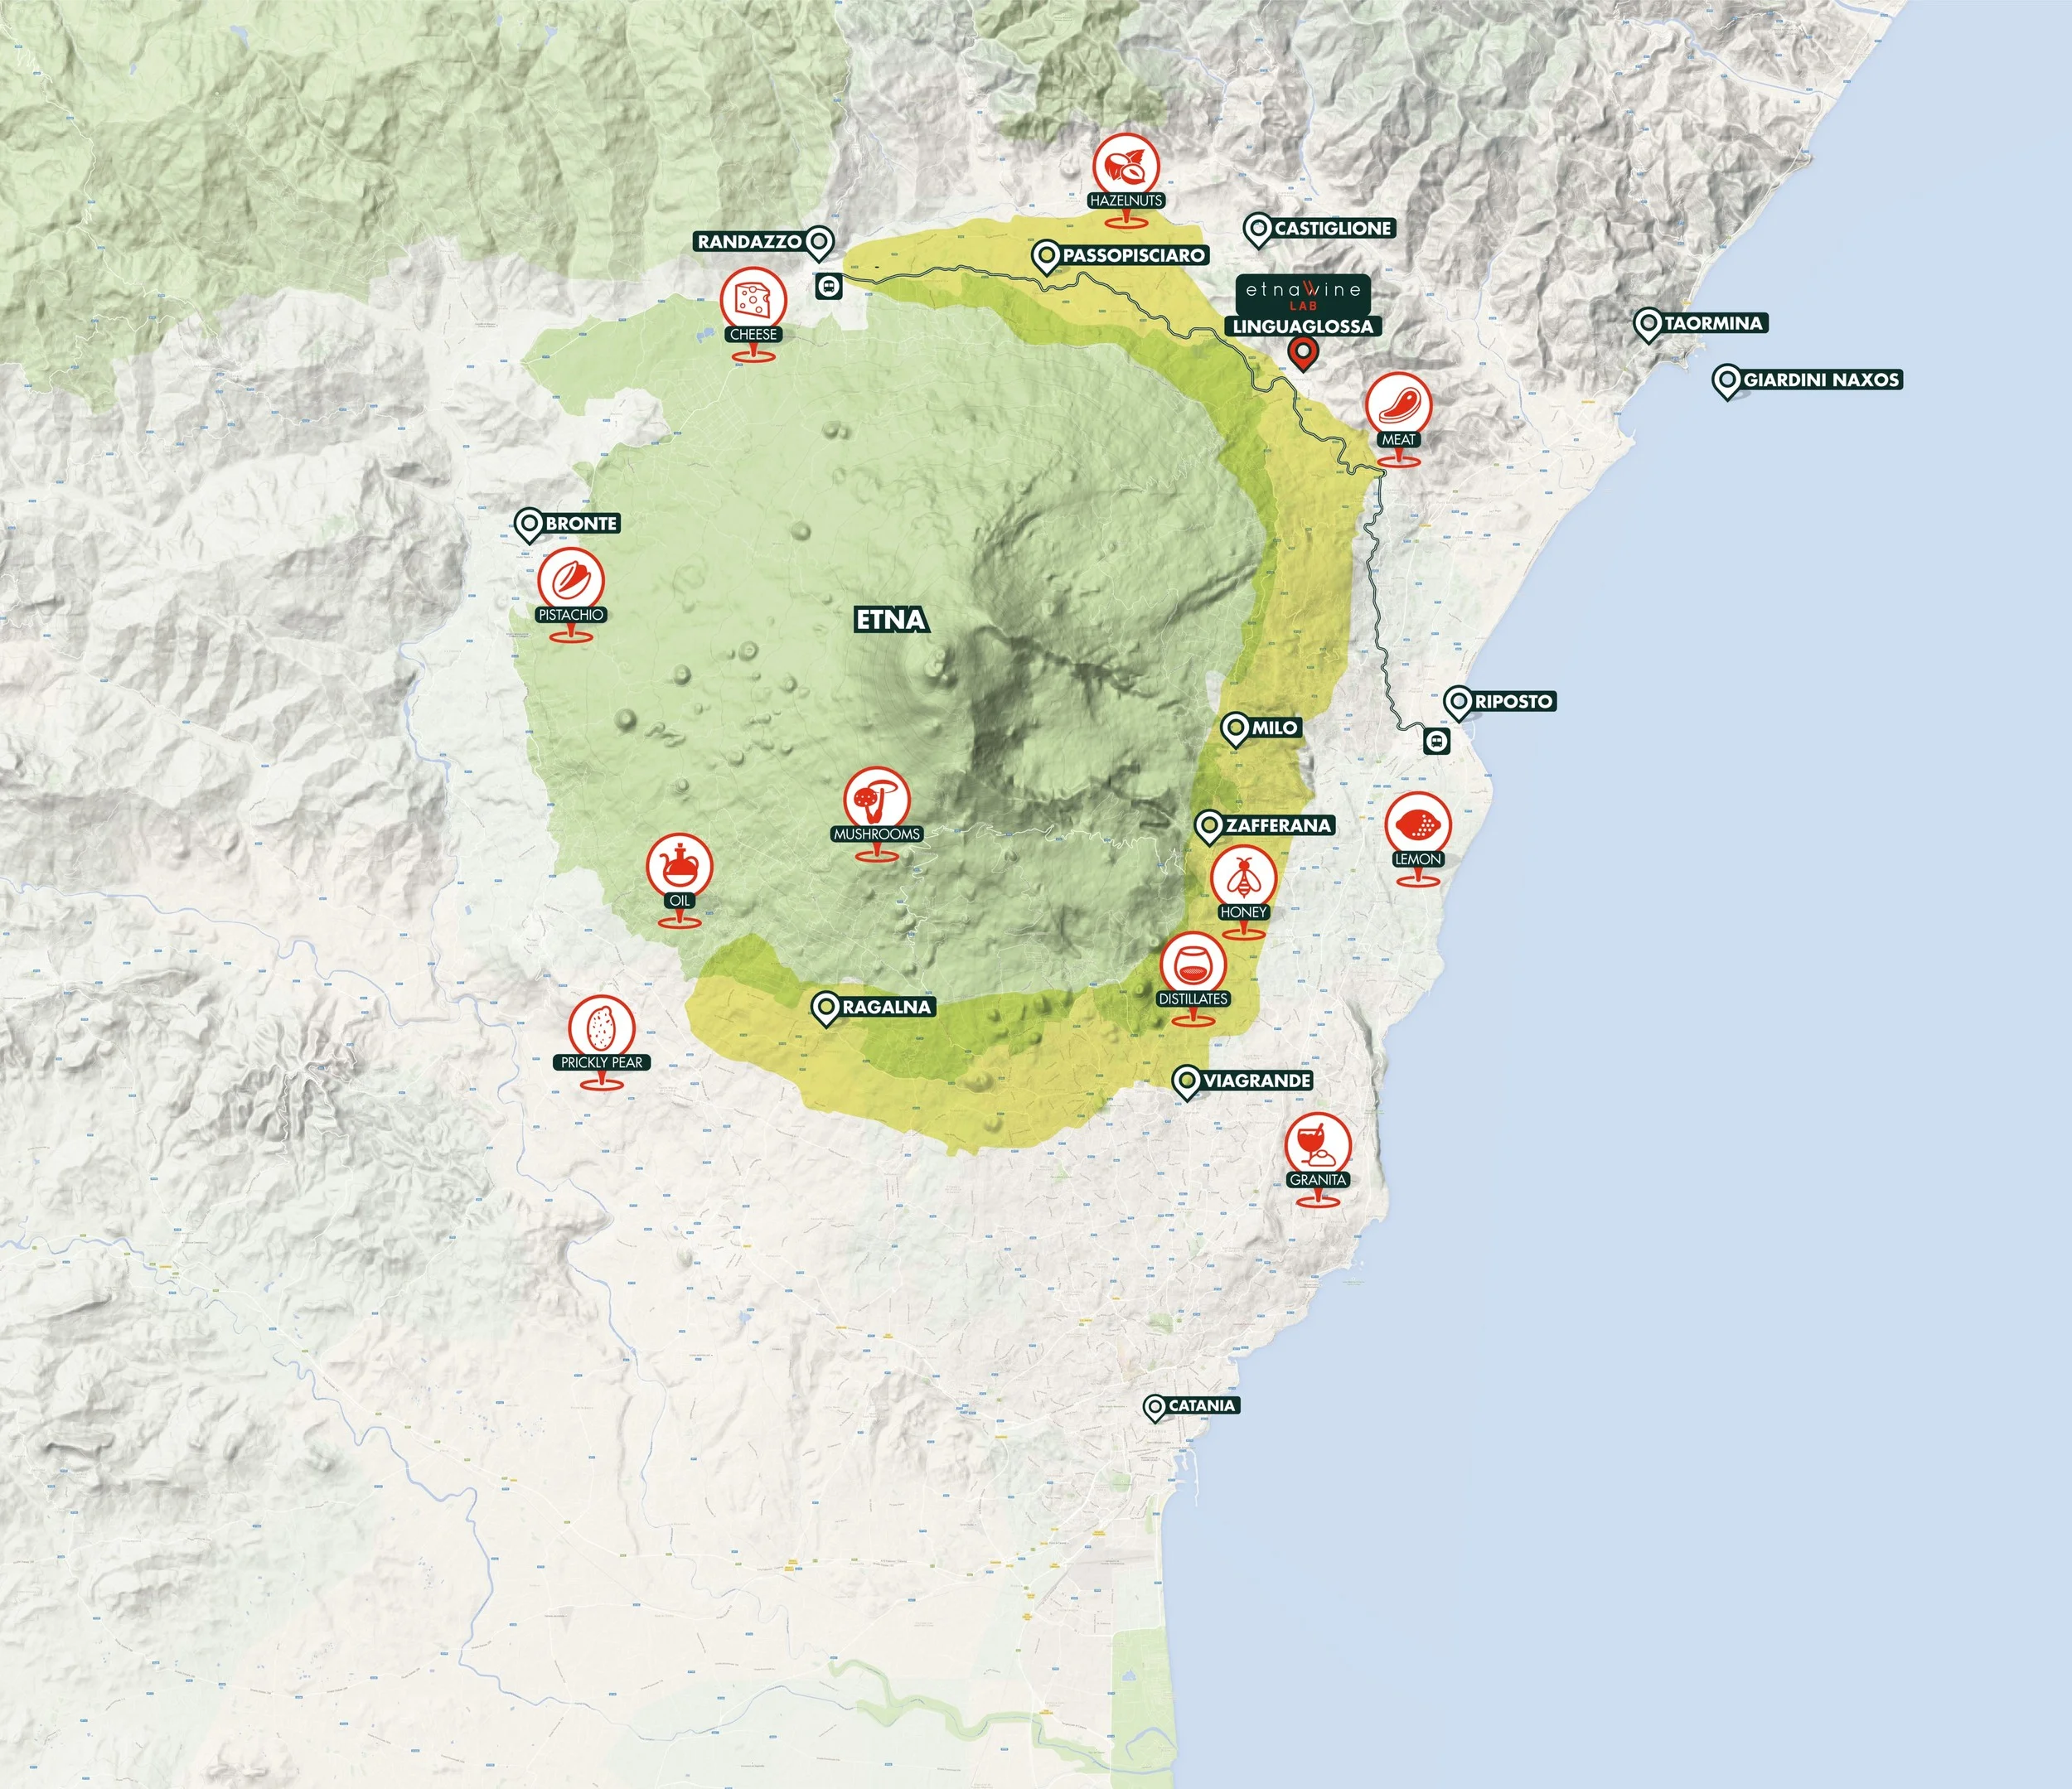The height and width of the screenshot is (1789, 2072).
Task: Select the train station icon near Riposto
Action: (1437, 741)
